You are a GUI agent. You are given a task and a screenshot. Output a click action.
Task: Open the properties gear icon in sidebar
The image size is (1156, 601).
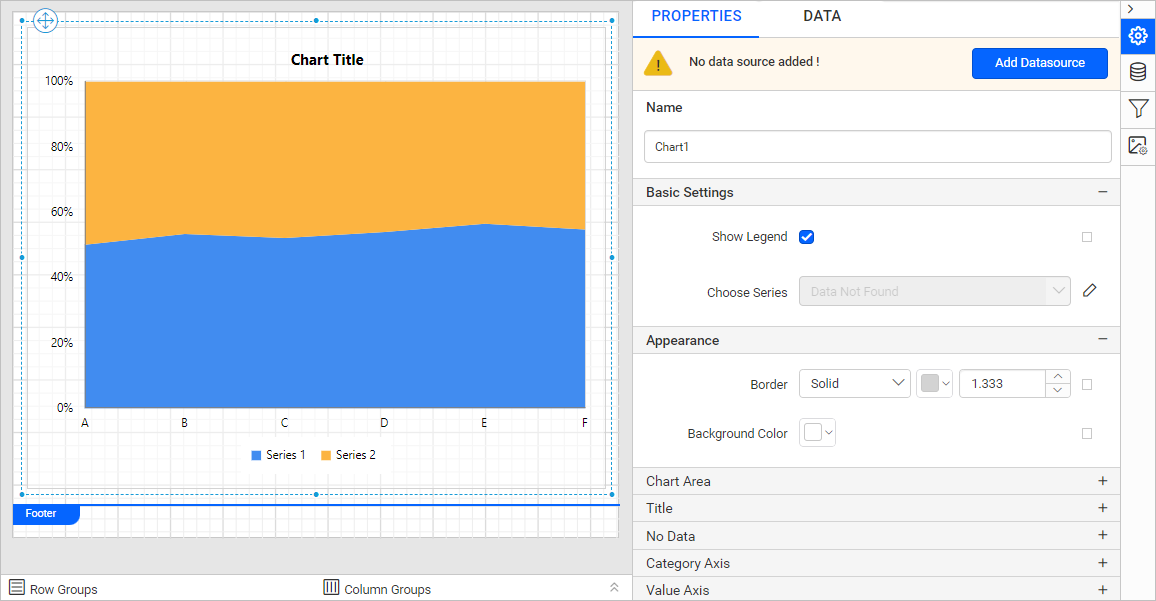click(x=1137, y=36)
